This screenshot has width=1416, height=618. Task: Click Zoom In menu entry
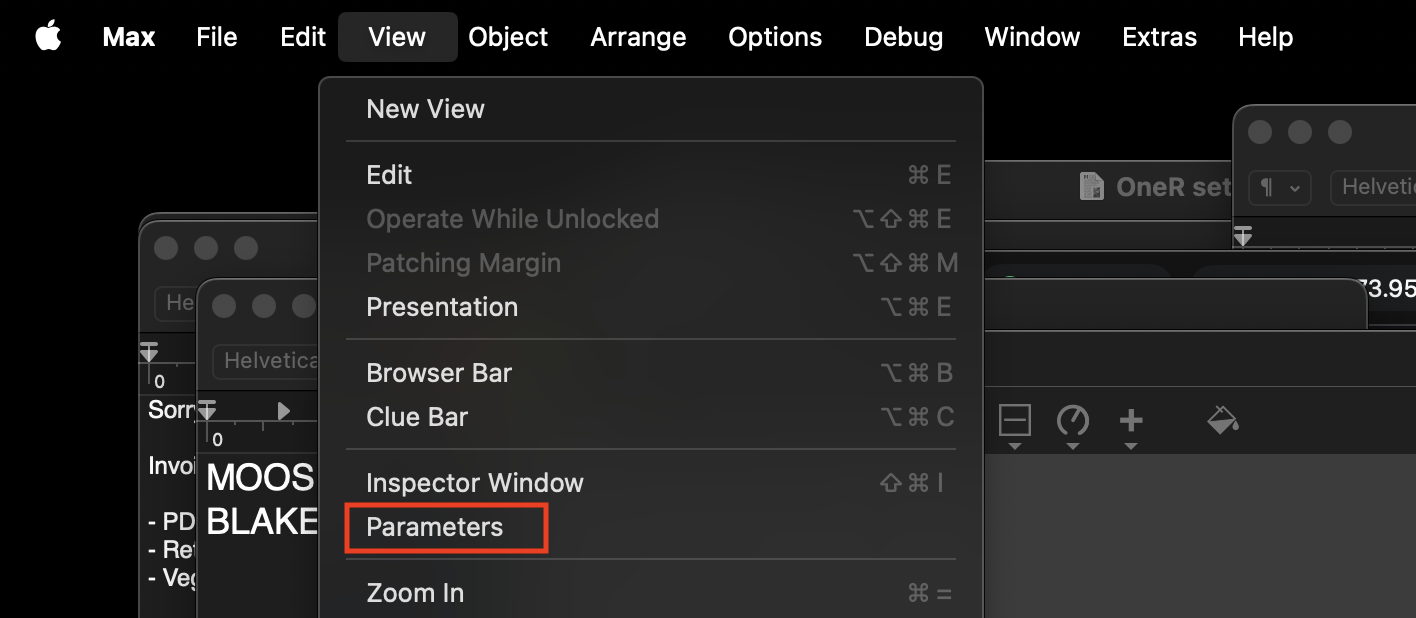coord(415,593)
